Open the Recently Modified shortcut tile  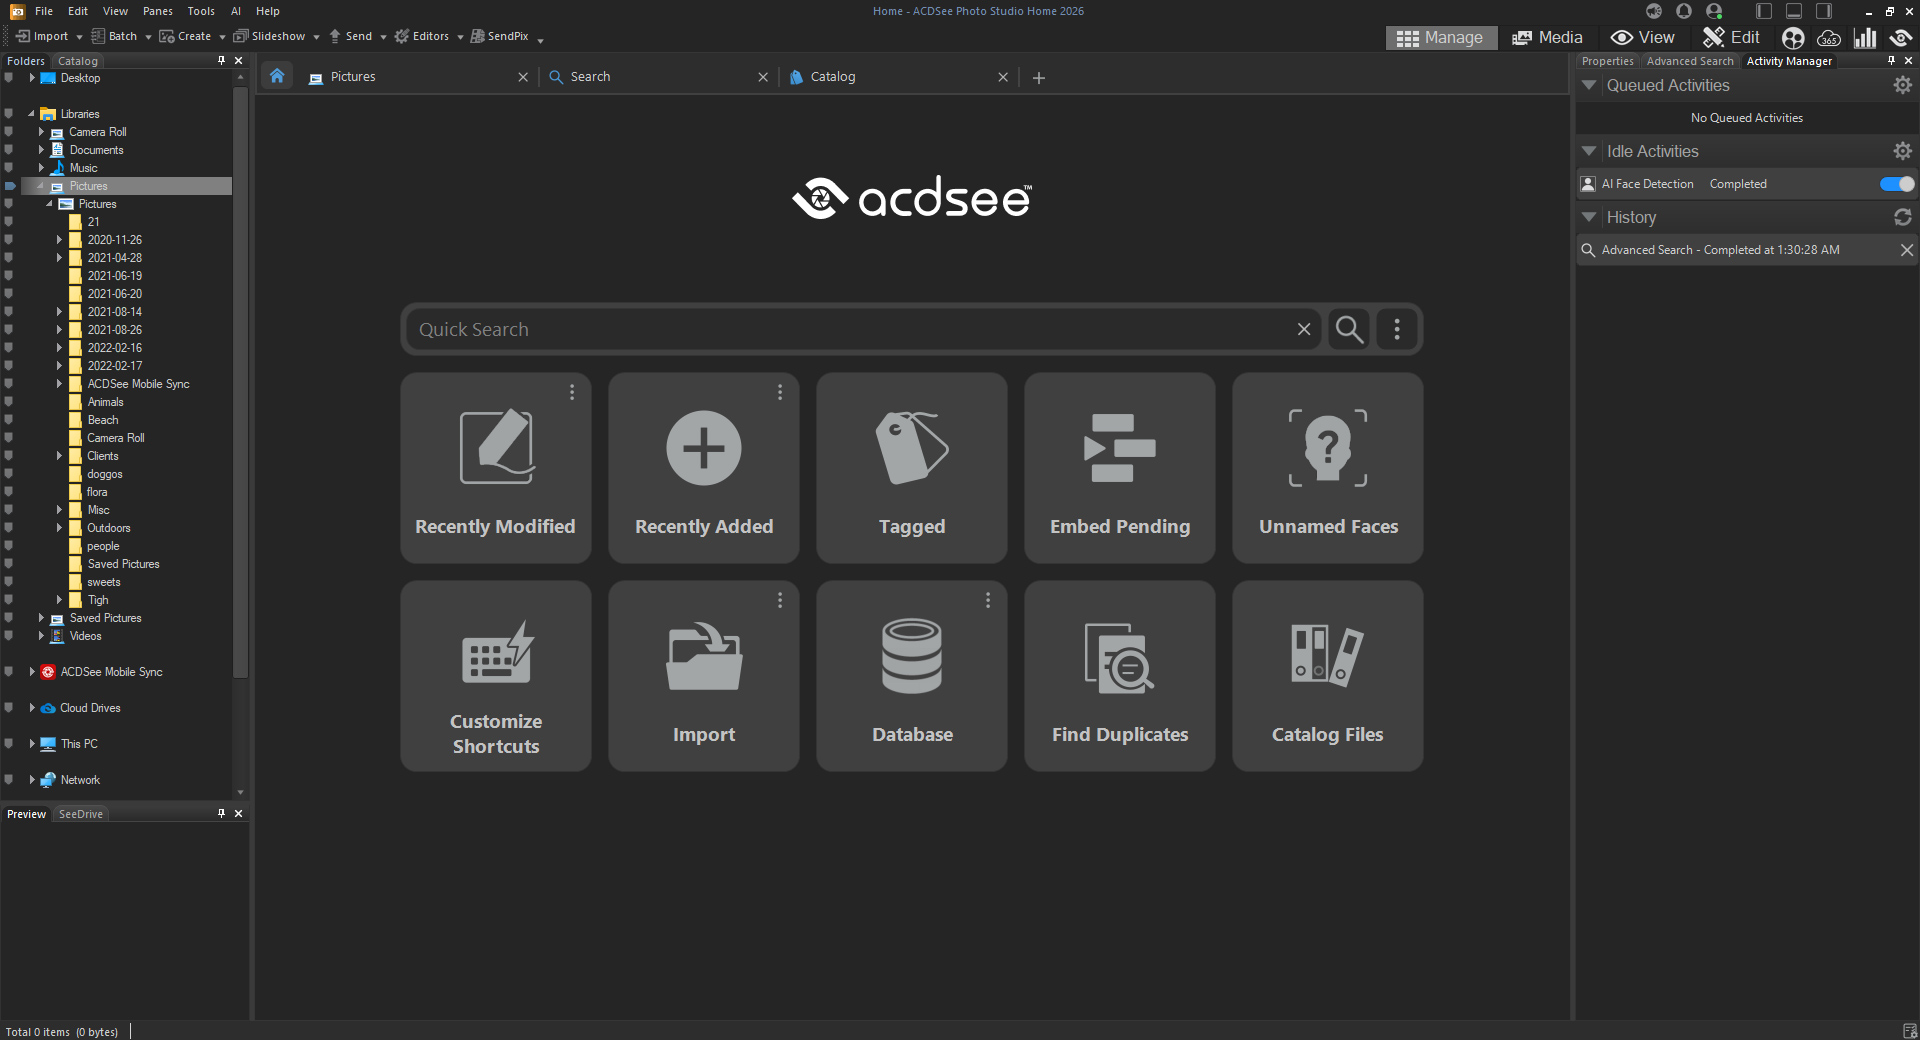pos(495,468)
